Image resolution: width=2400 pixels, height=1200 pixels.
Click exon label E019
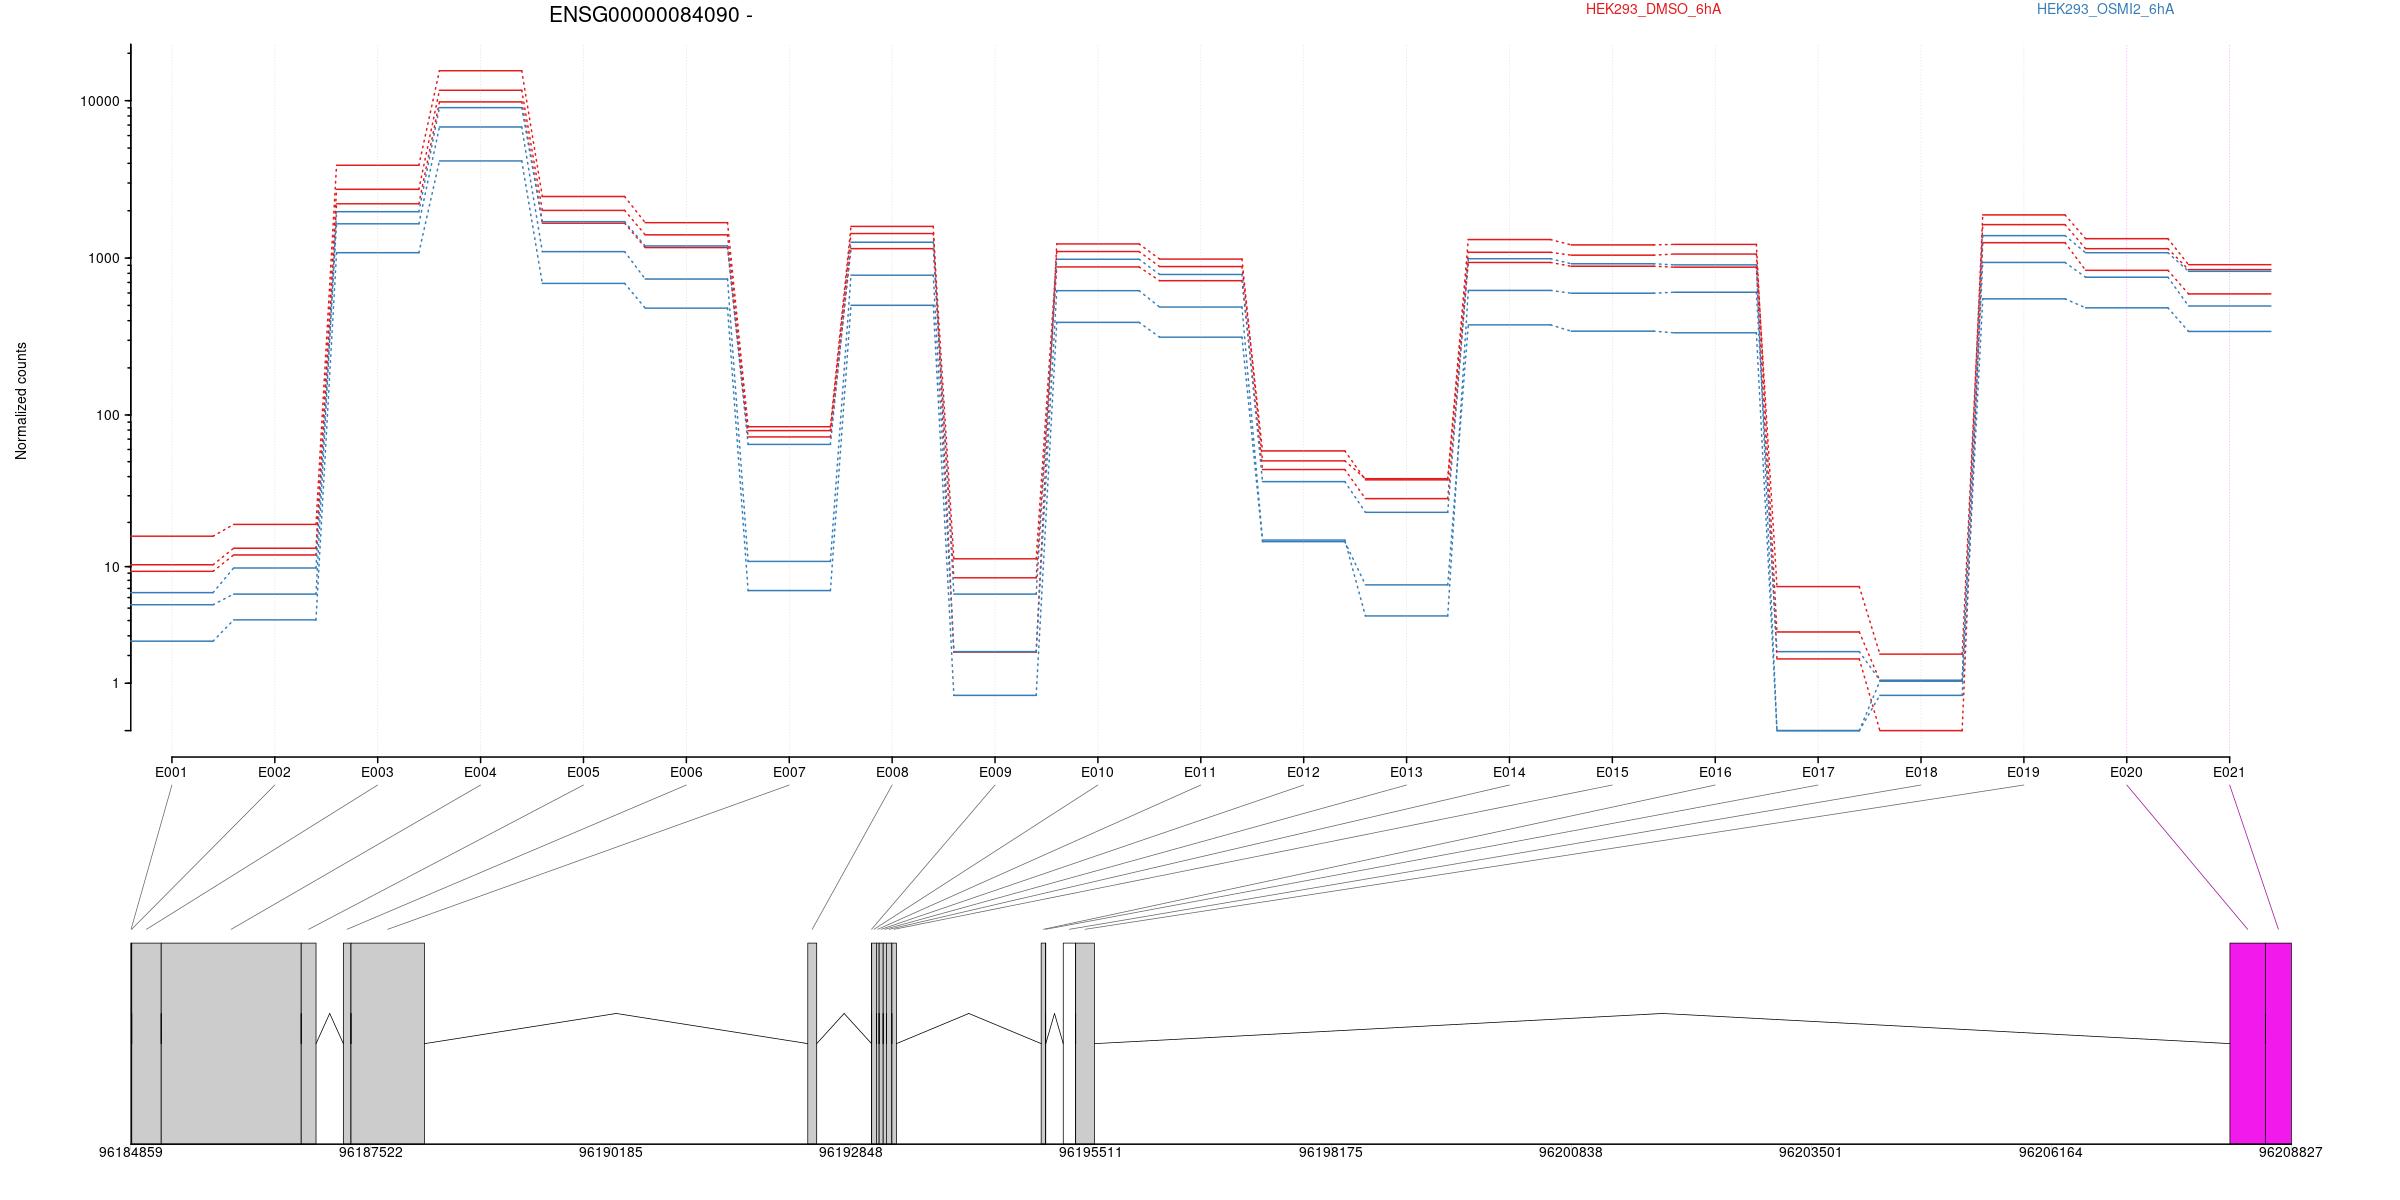click(x=2023, y=772)
